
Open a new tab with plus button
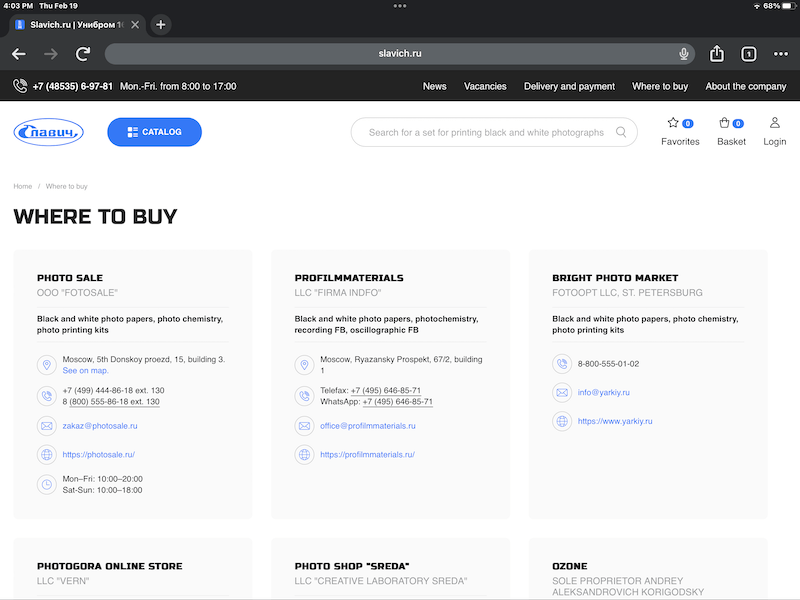pos(161,24)
